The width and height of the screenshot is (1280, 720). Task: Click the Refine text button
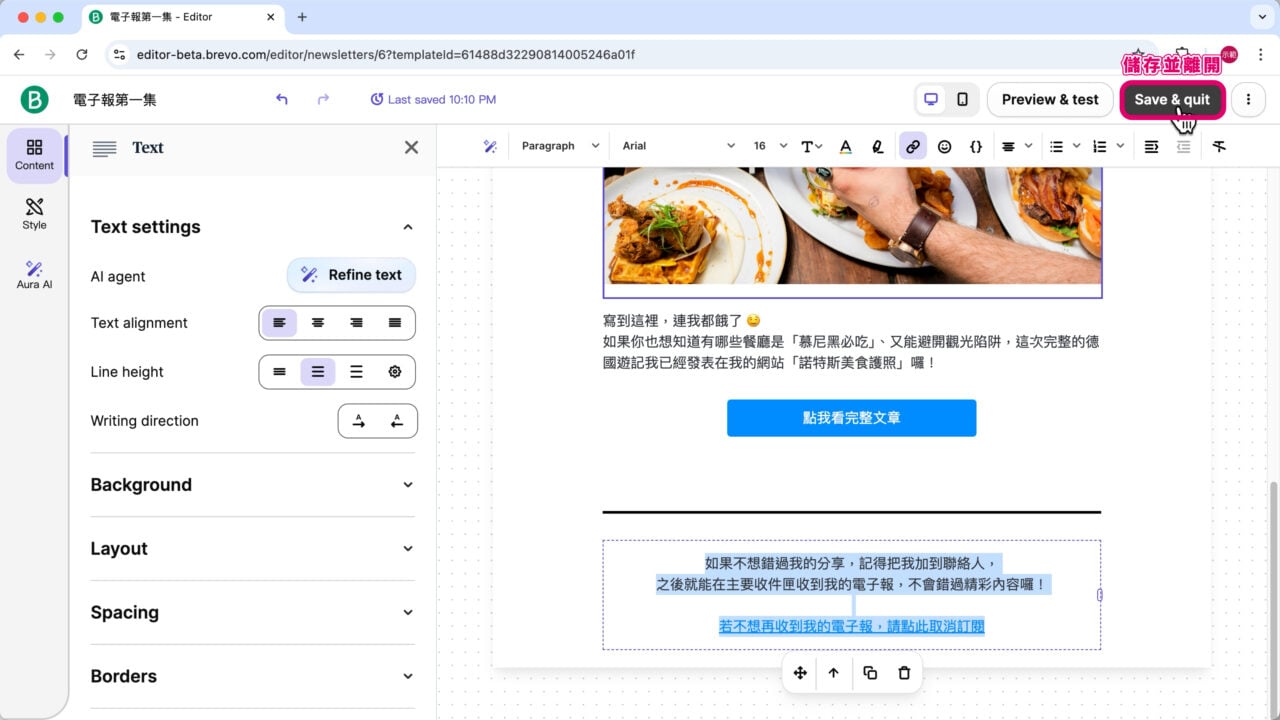[351, 275]
